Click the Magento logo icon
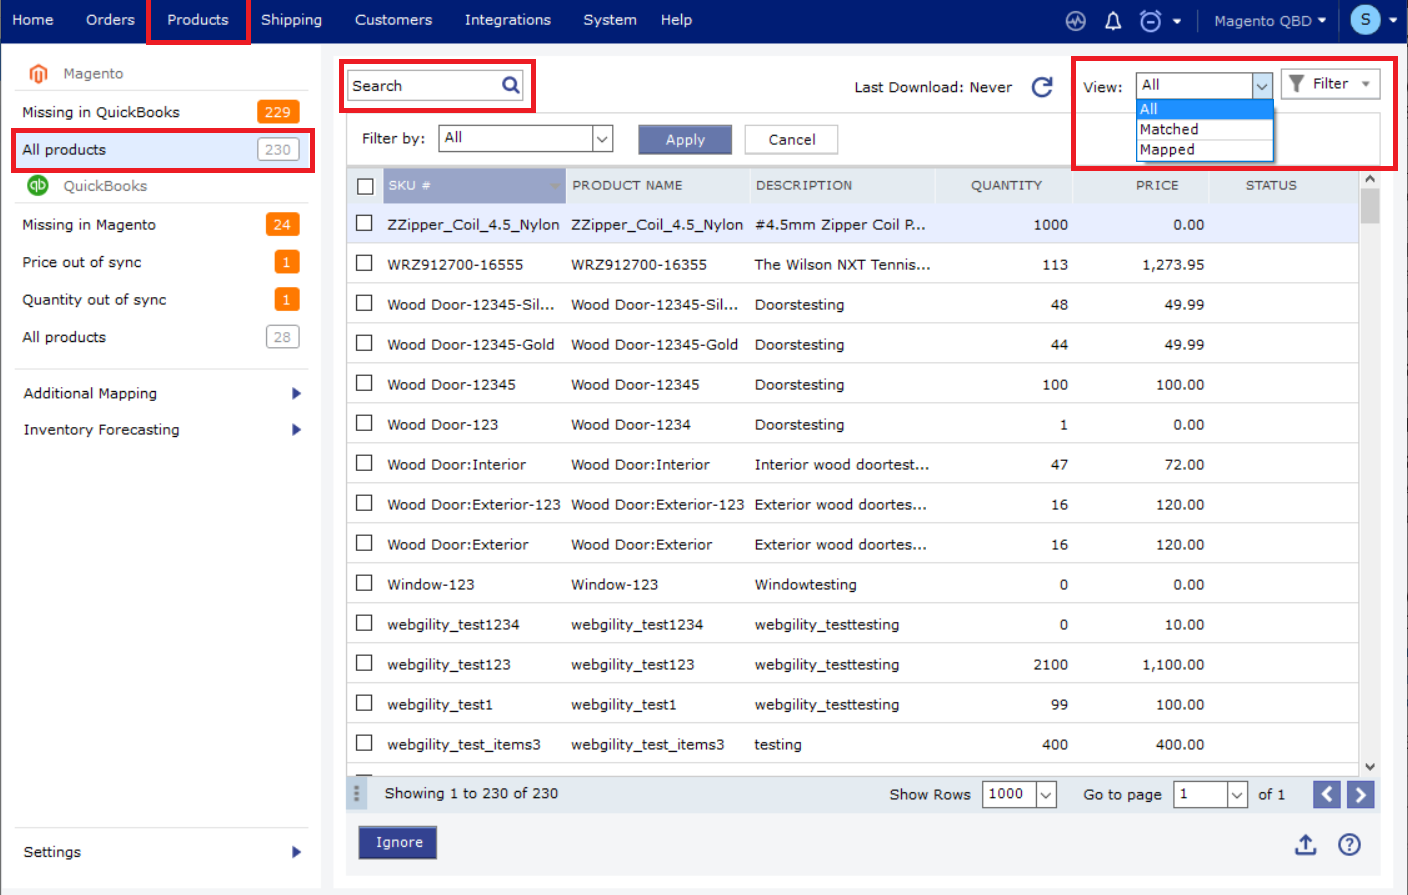Screen dimensions: 1408x895 pos(38,74)
